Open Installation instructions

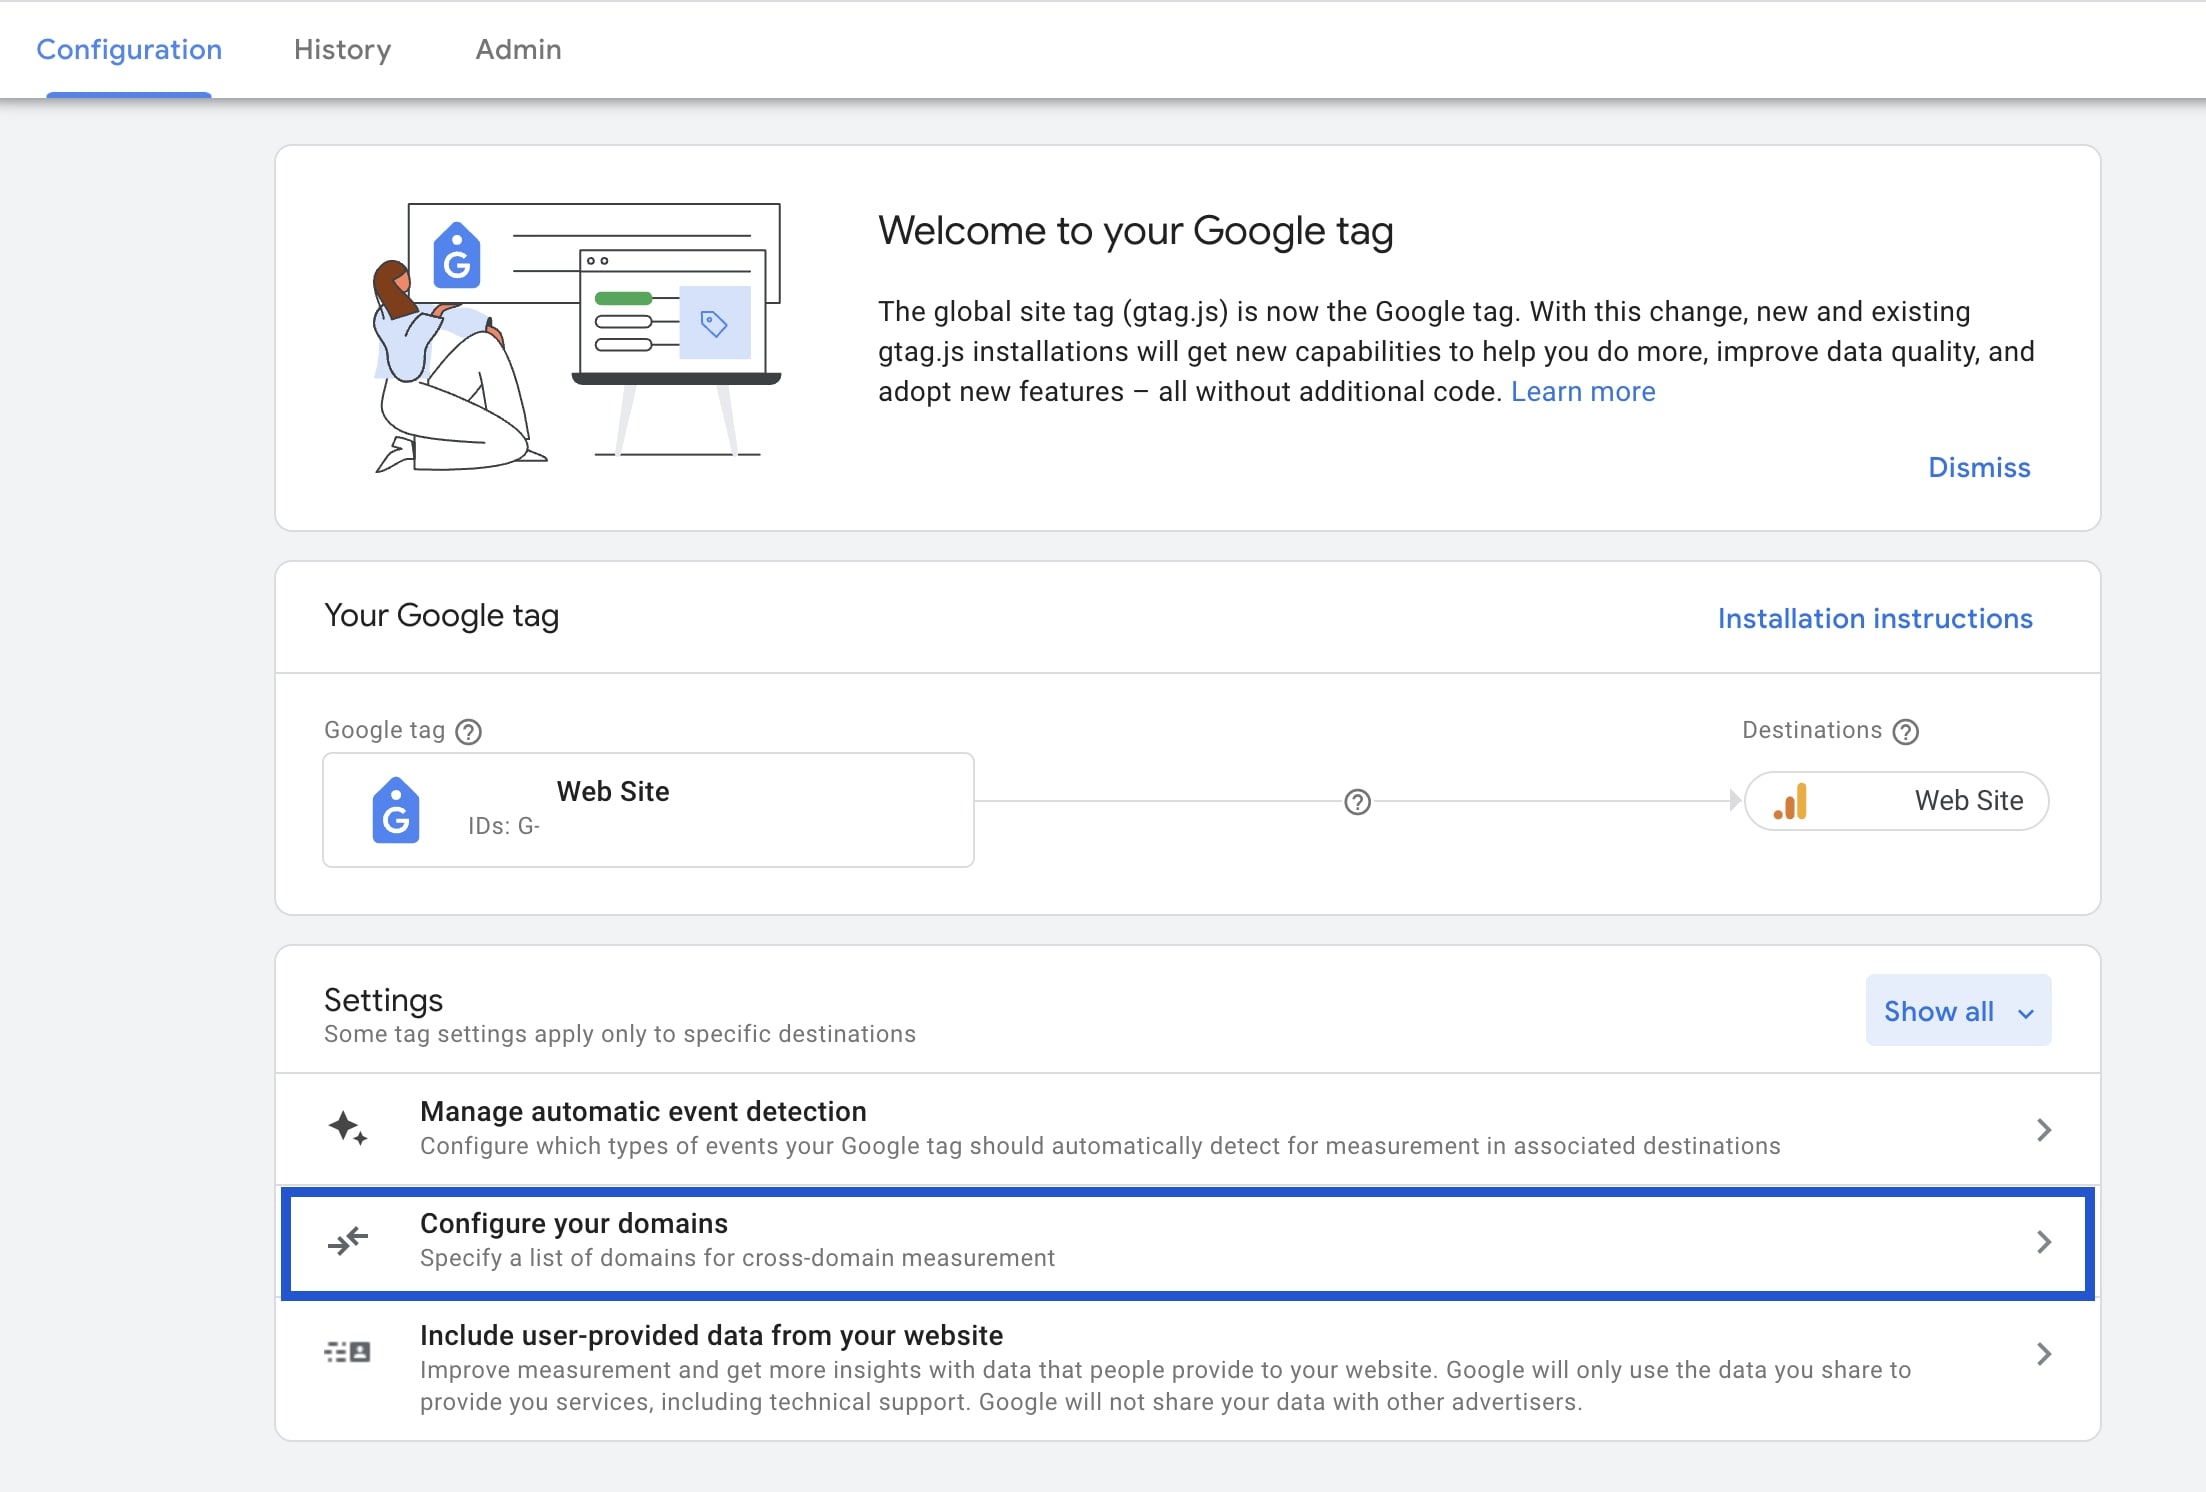coord(1875,618)
